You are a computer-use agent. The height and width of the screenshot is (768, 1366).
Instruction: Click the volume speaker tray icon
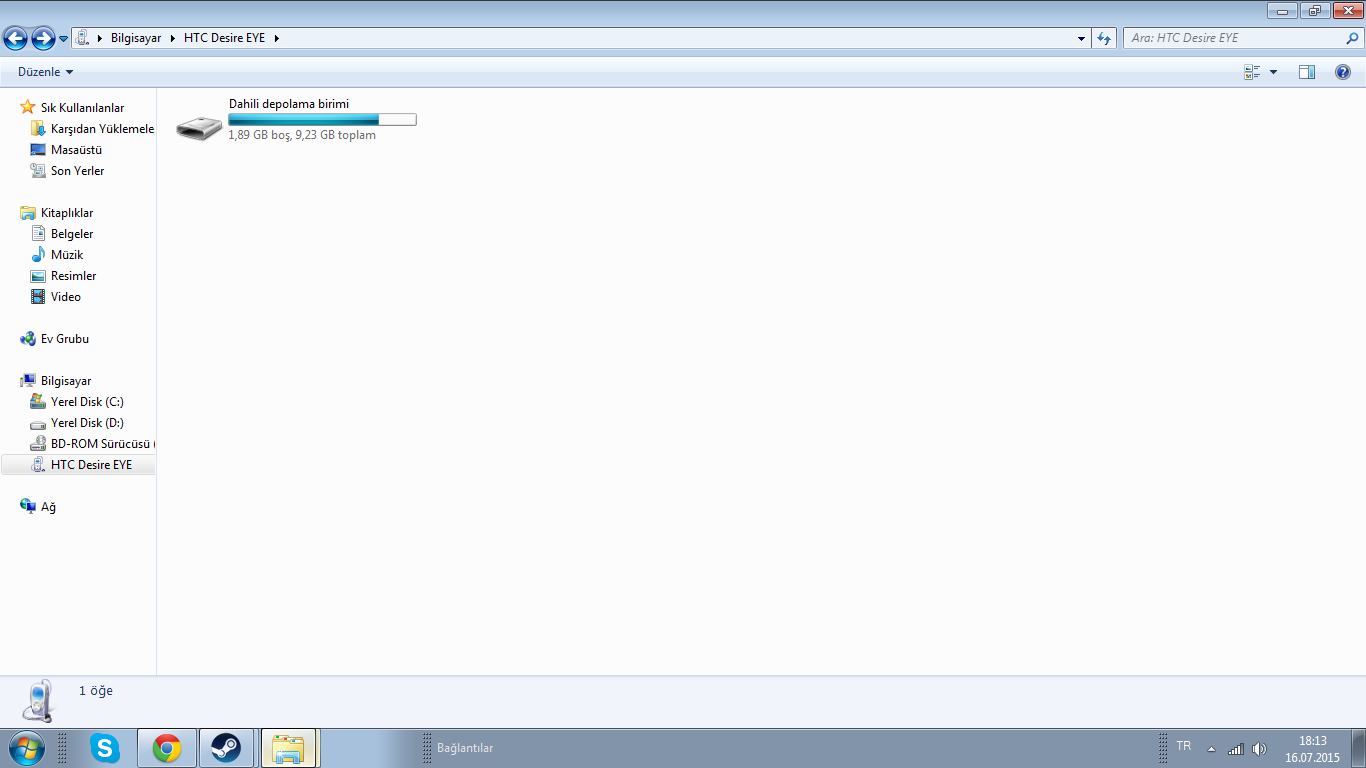point(1259,749)
